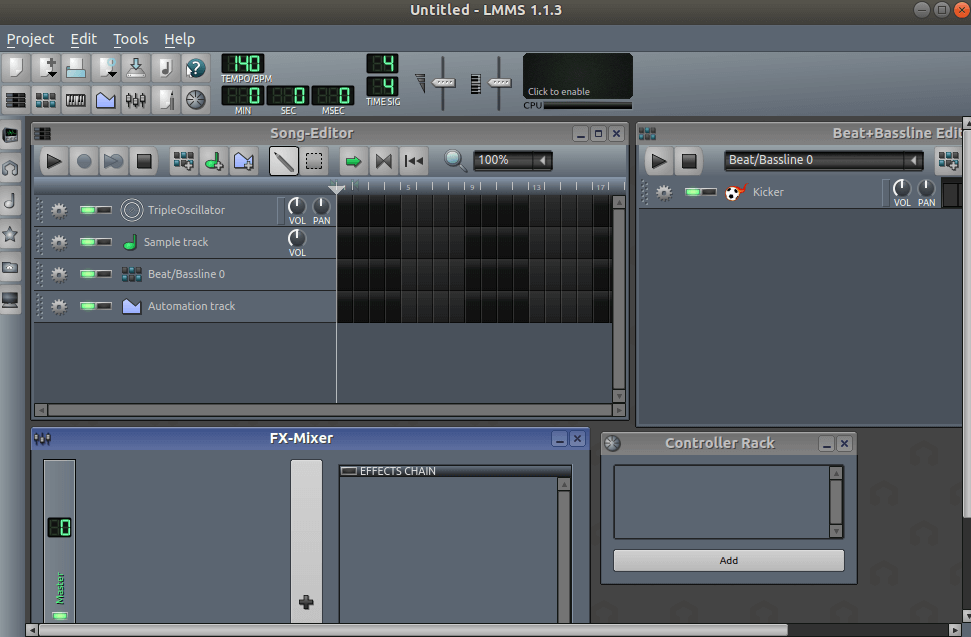The image size is (971, 637).
Task: Show the Beat+Bassline Editor toolbar icon
Action: click(46, 100)
